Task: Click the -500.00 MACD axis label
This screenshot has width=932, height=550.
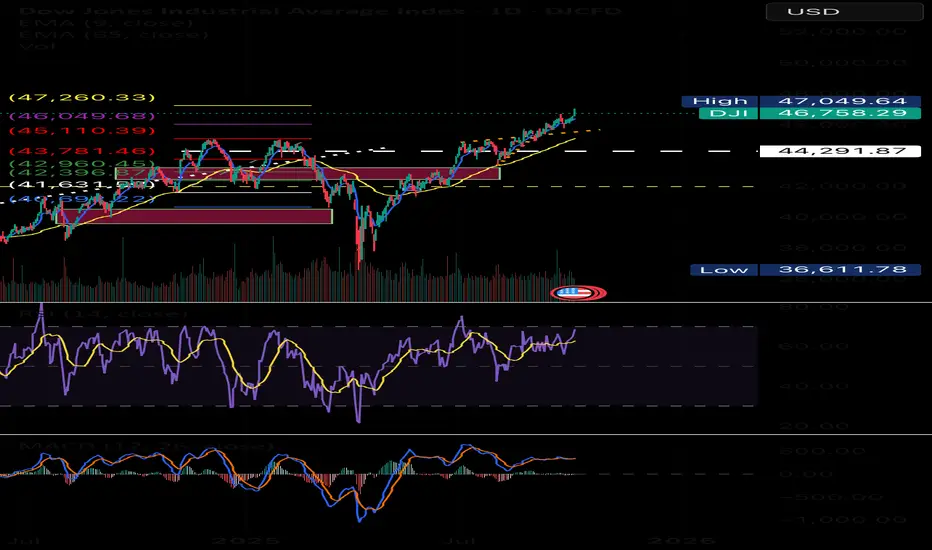Action: (x=831, y=496)
